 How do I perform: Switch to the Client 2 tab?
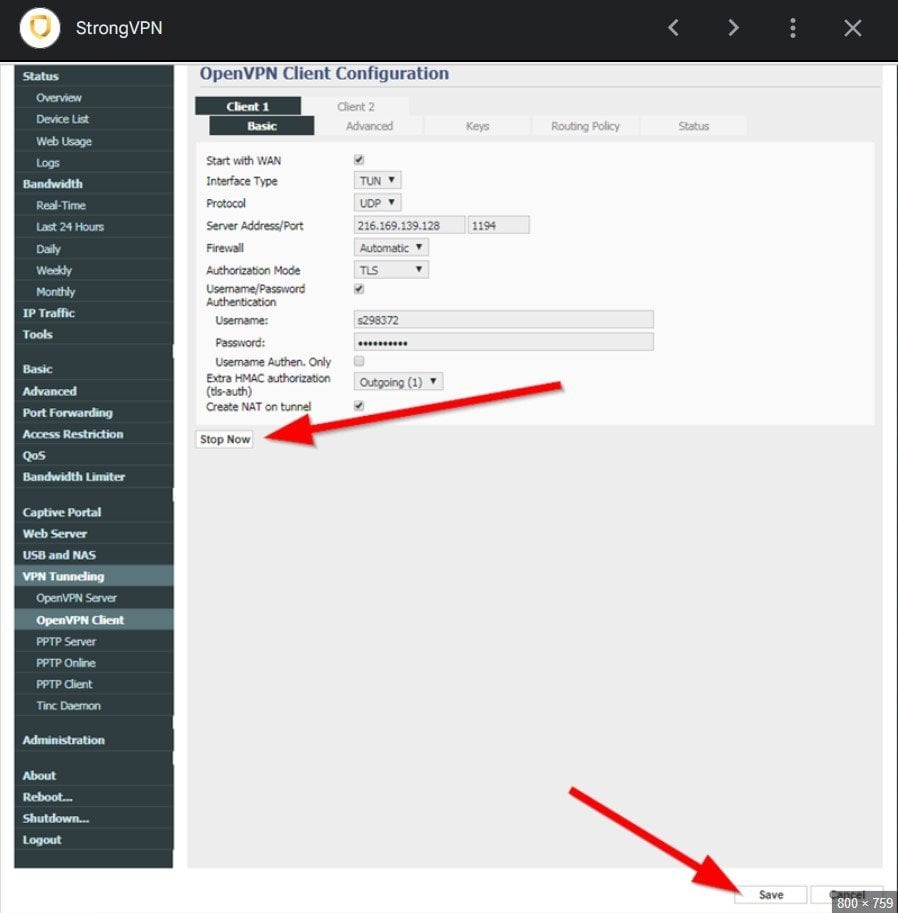tap(356, 106)
